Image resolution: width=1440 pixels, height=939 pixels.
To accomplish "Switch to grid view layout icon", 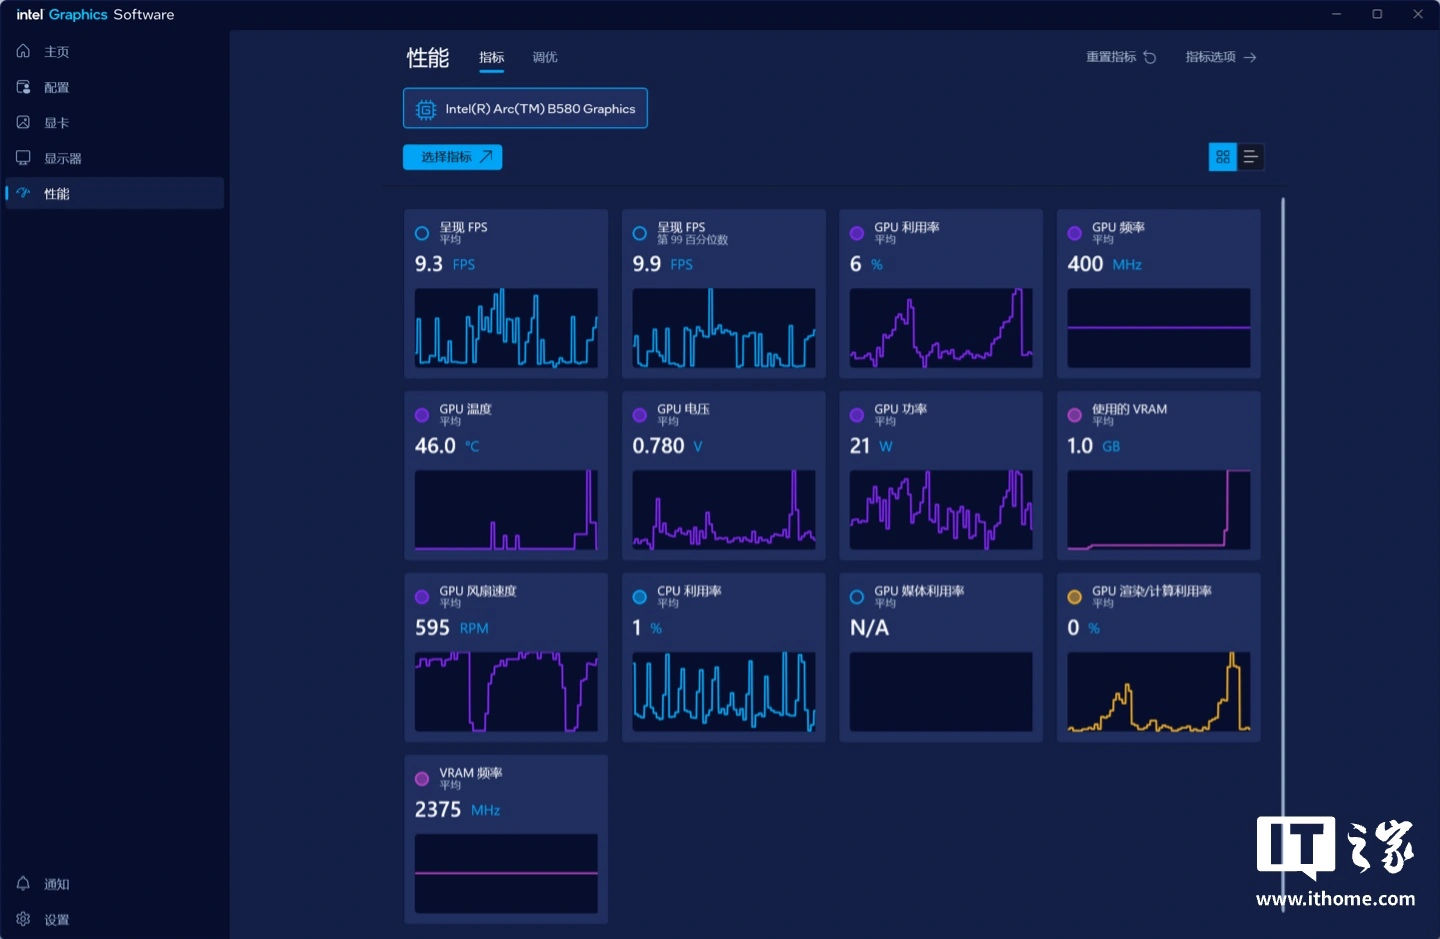I will coord(1222,157).
